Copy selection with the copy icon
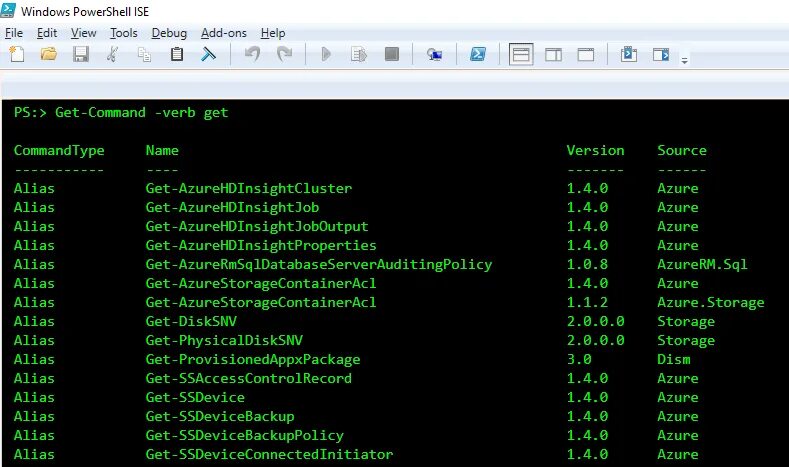Screen dimensions: 789x467 pos(144,54)
